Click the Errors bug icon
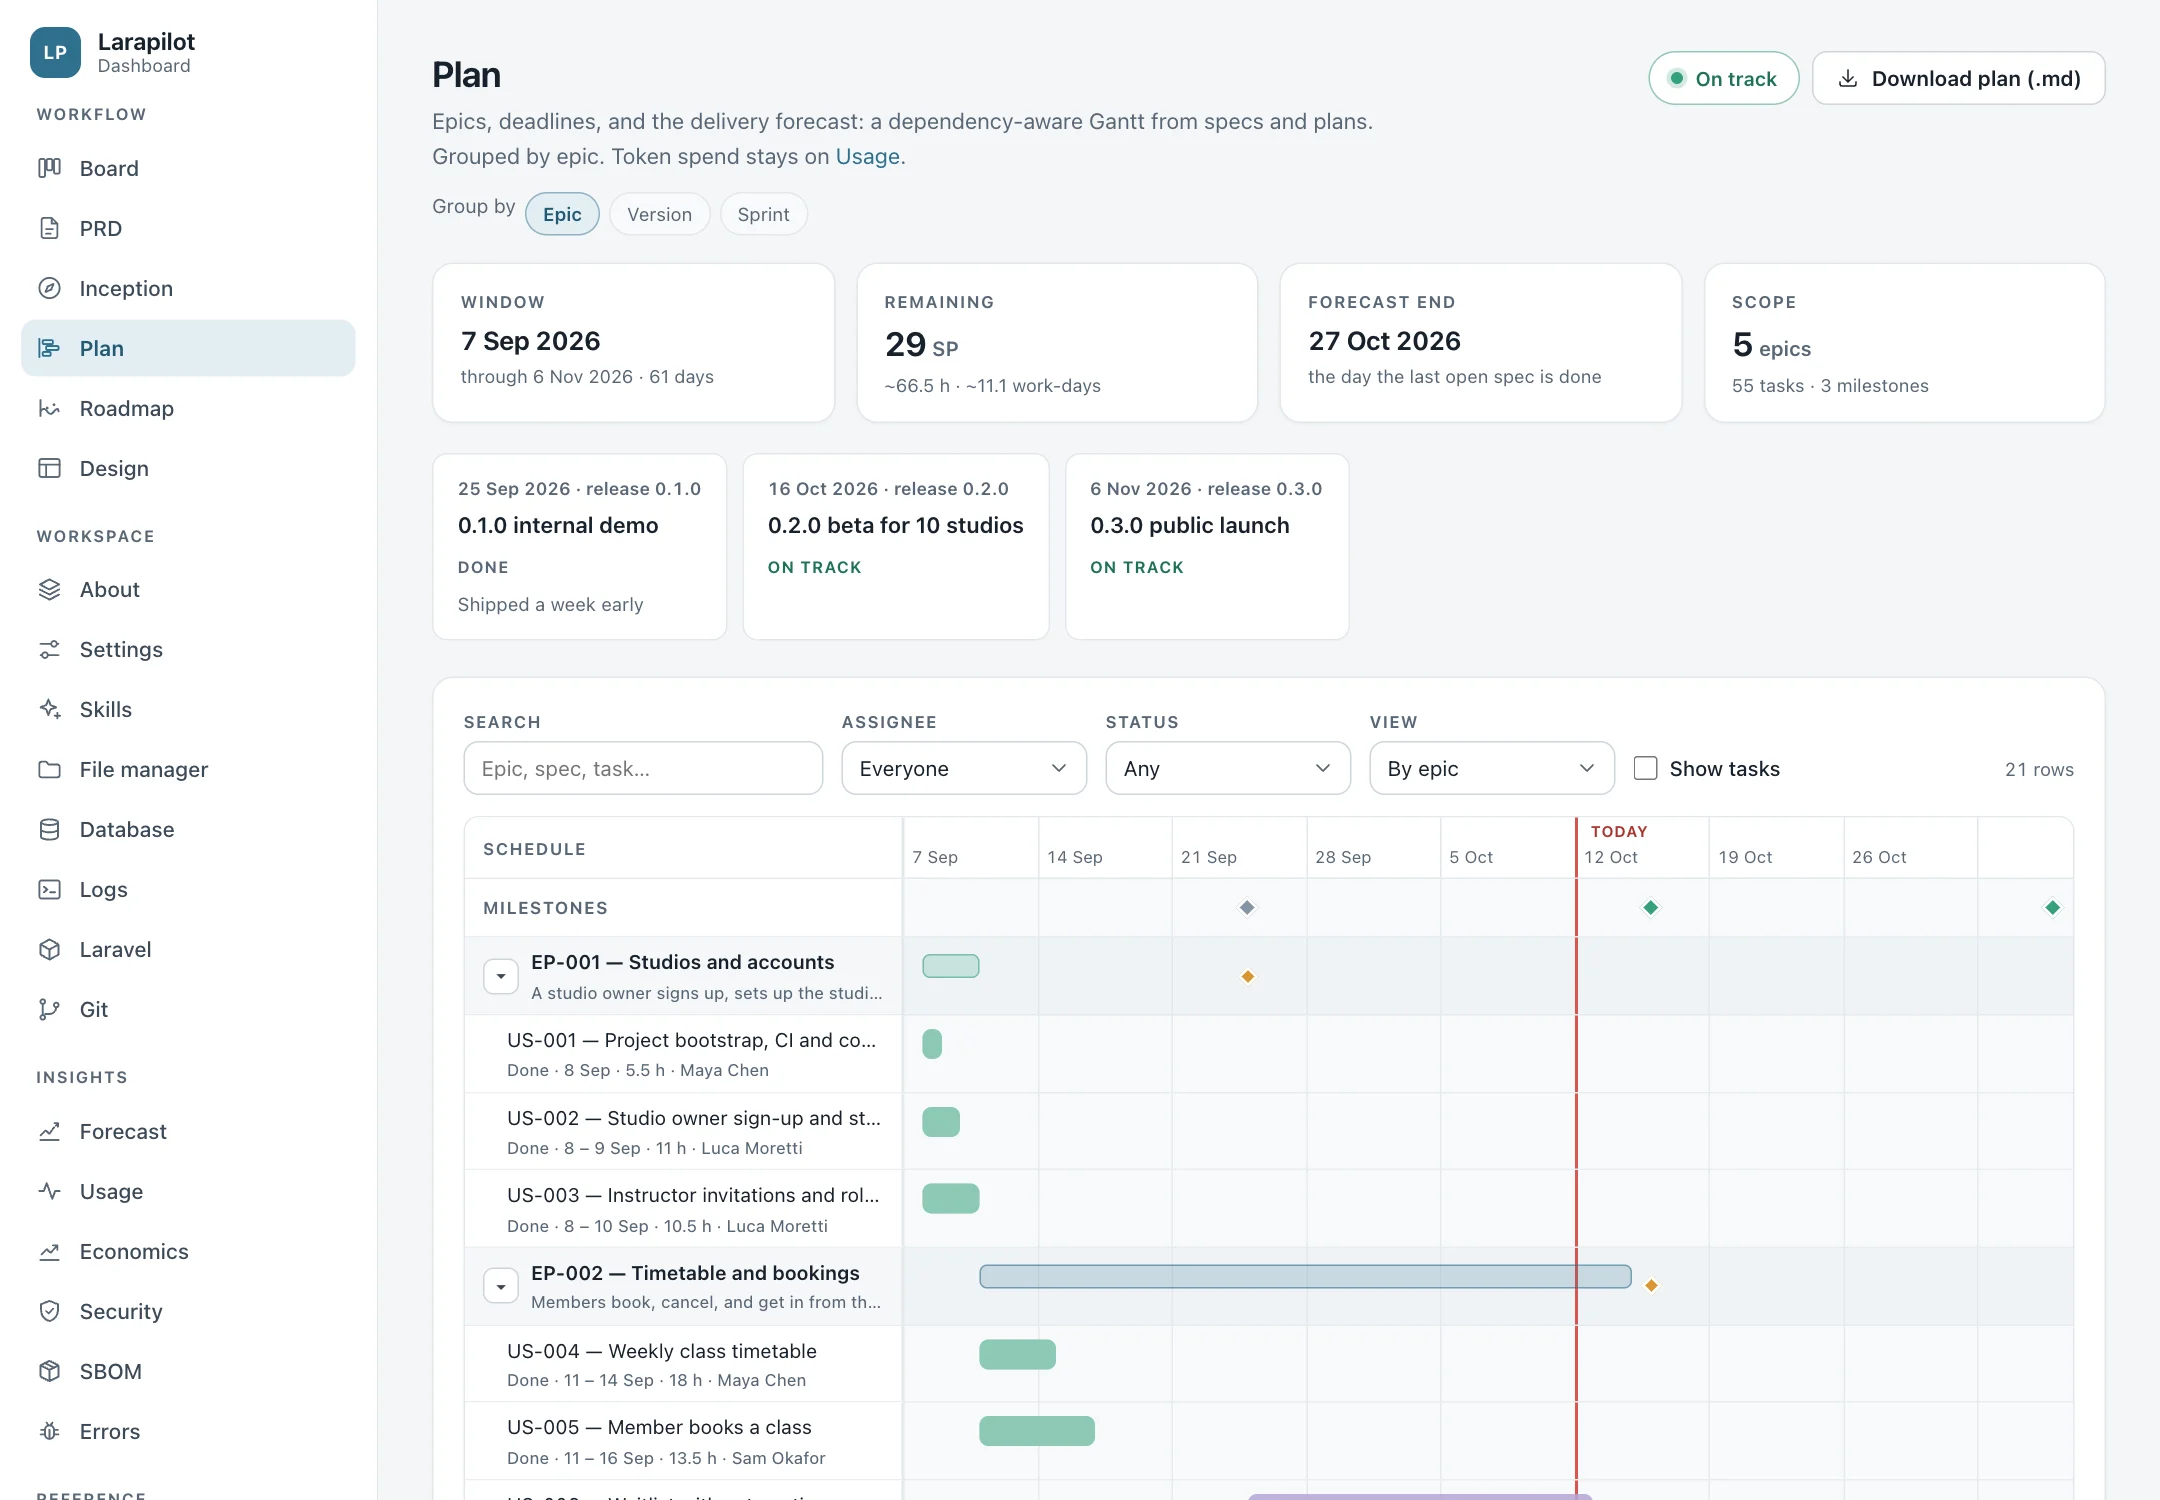 click(49, 1431)
